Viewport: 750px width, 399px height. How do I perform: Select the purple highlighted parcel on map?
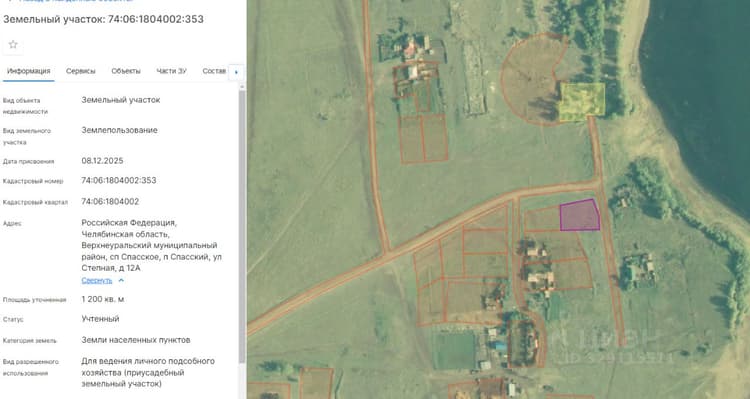579,216
